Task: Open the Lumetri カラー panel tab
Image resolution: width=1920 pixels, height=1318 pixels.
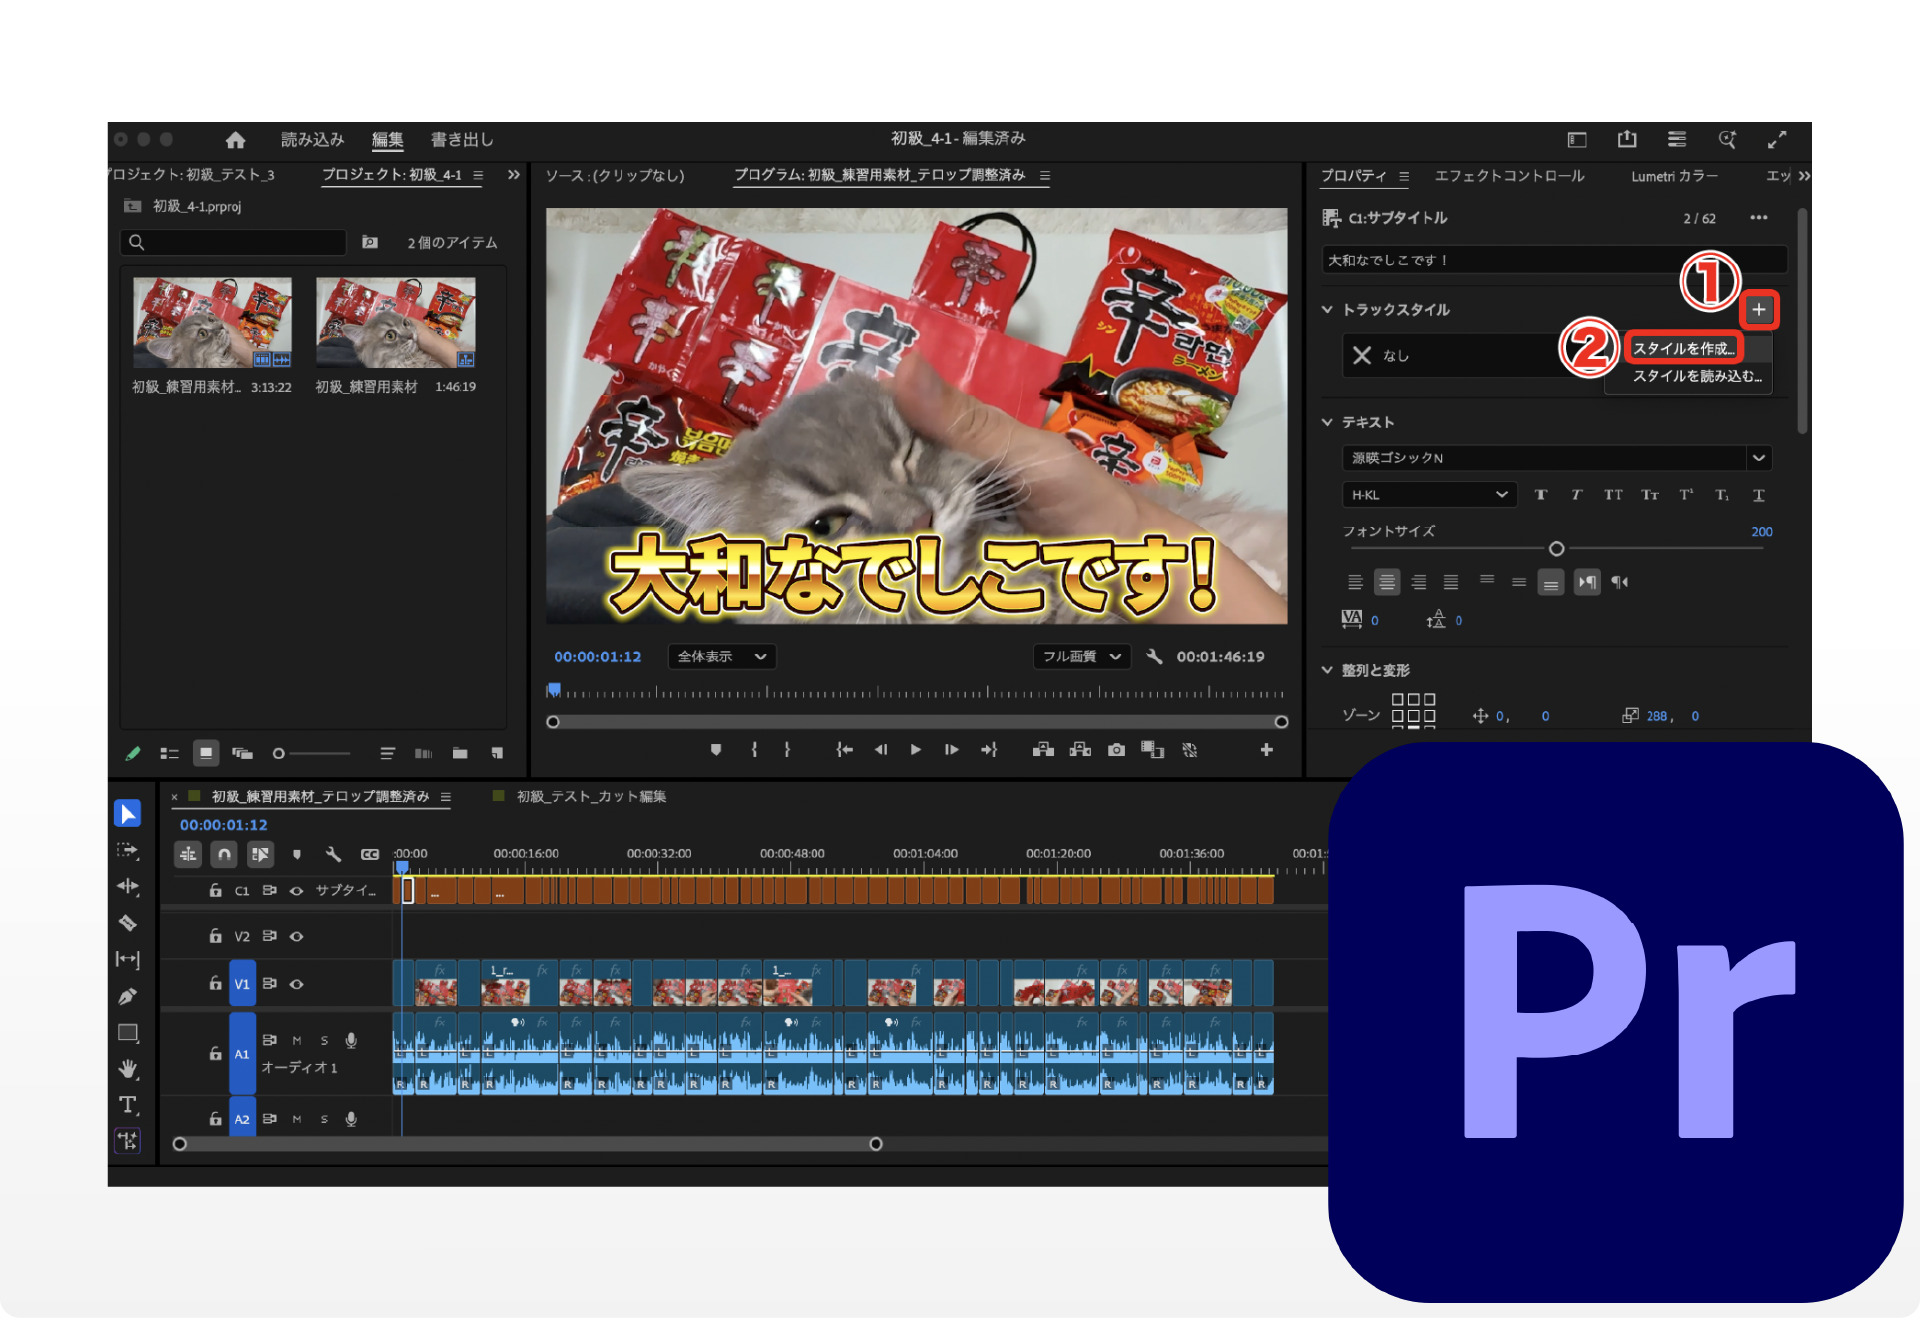Action: [1674, 176]
